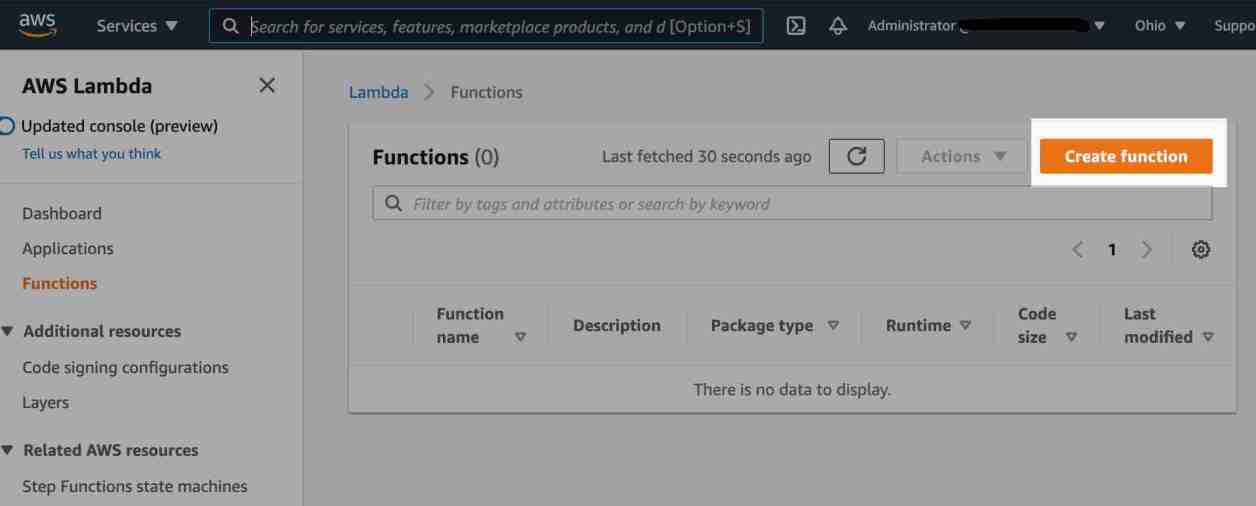Open the Administrator account menu
This screenshot has width=1256, height=506.
click(x=986, y=26)
